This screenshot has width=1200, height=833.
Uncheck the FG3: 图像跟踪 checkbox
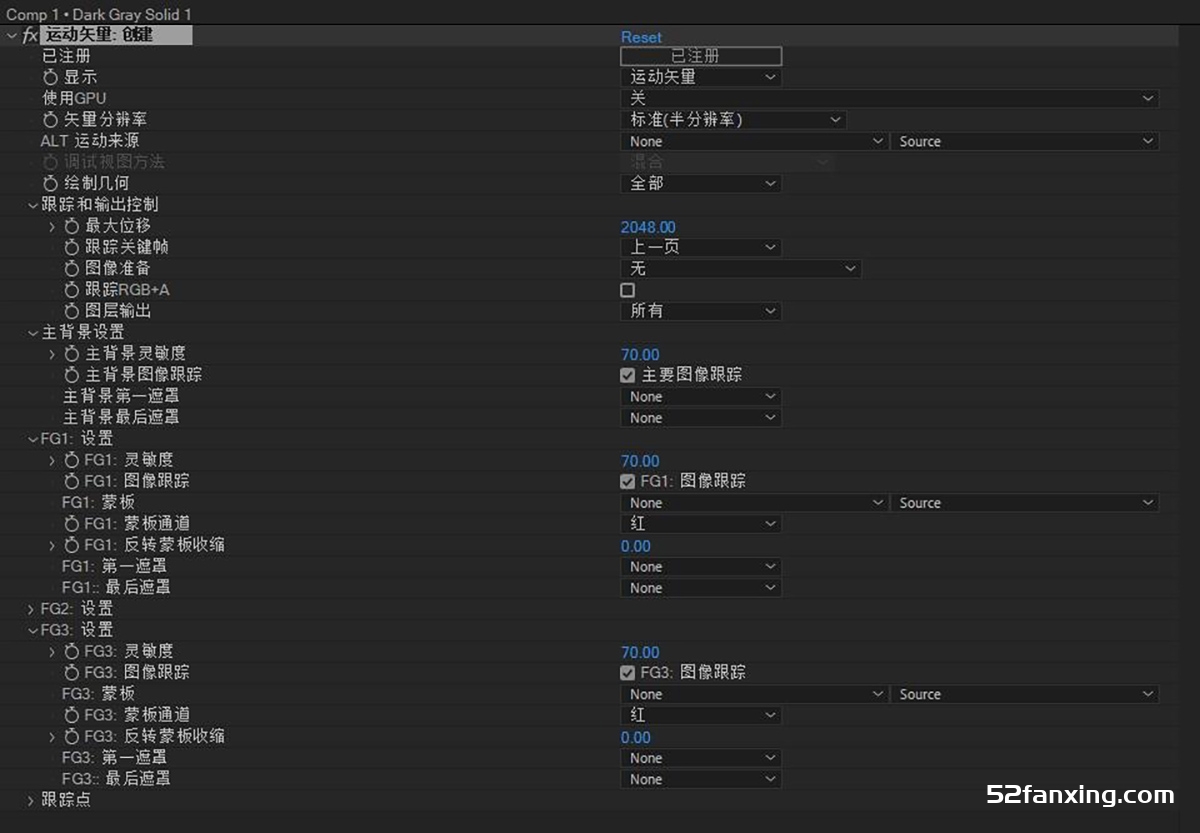628,673
